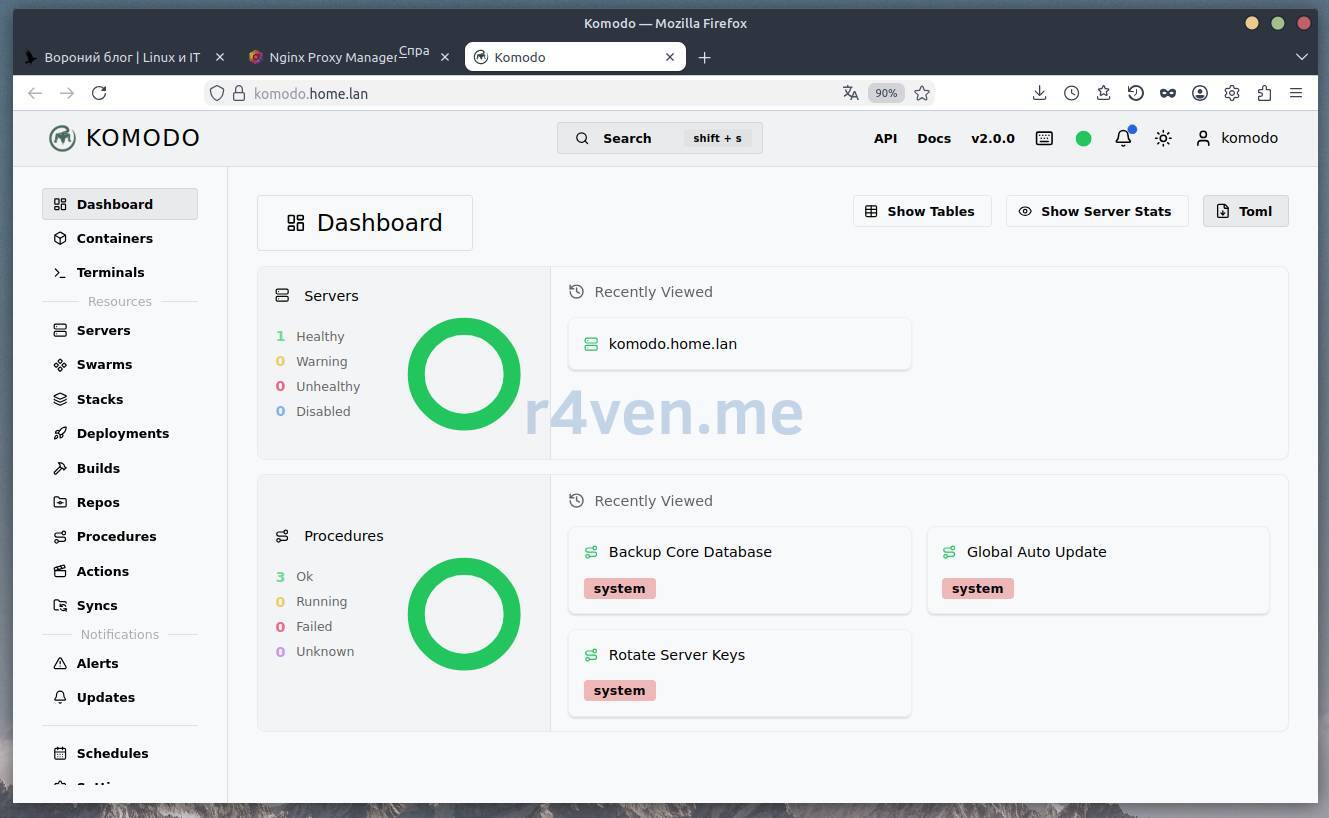Viewport: 1329px width, 818px height.
Task: Expand the Firefox list all tabs chevron
Action: click(x=1301, y=57)
